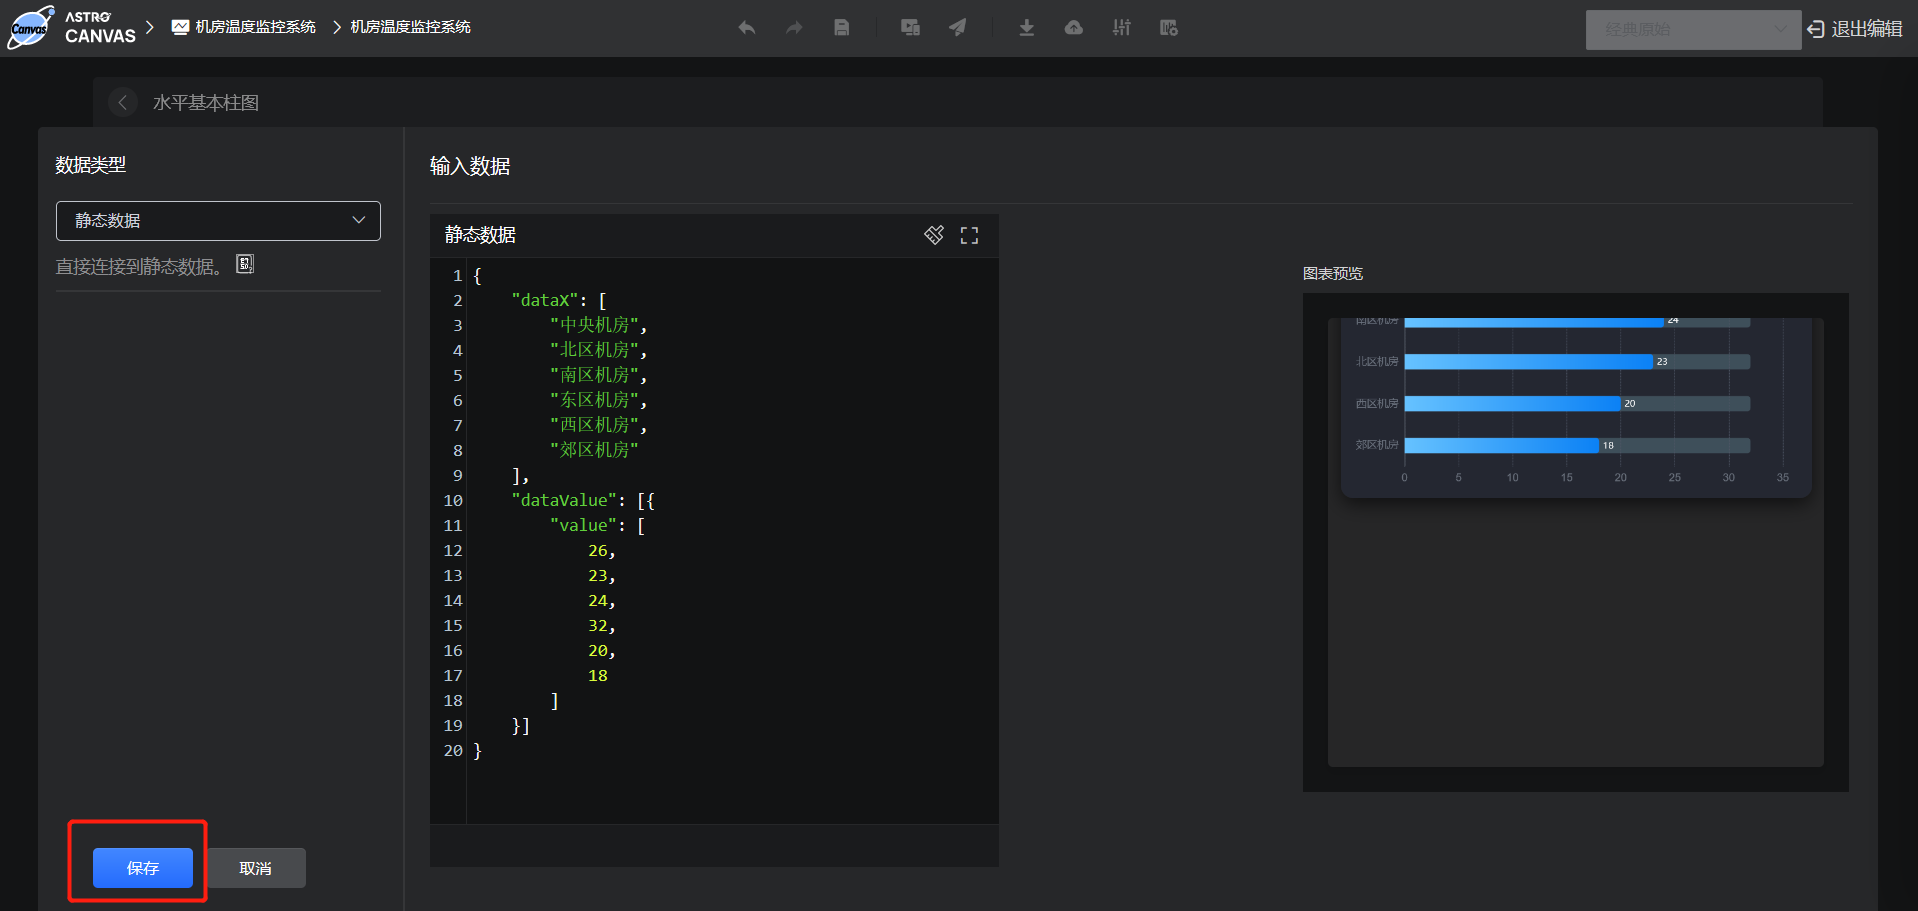Click the preview screen icon in toolbar
Image resolution: width=1918 pixels, height=911 pixels.
coord(910,28)
